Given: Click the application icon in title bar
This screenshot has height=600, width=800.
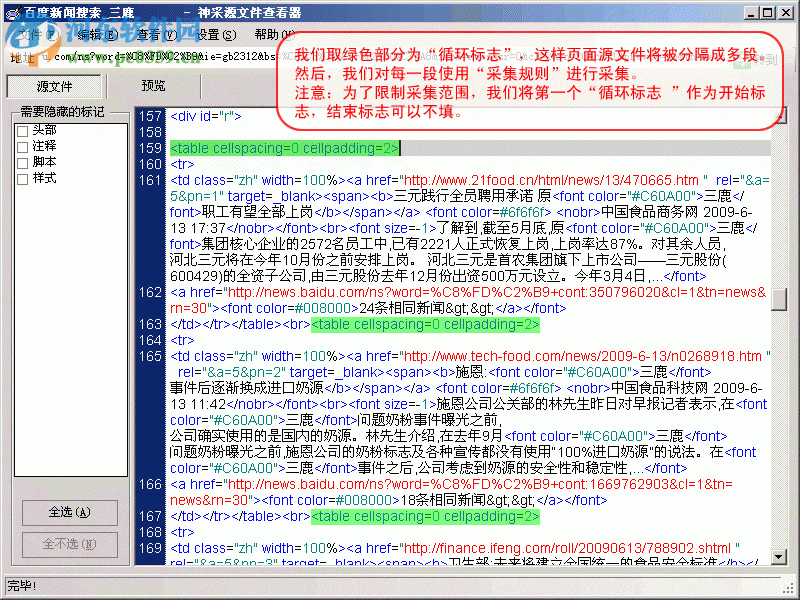Looking at the screenshot, I should pos(13,12).
